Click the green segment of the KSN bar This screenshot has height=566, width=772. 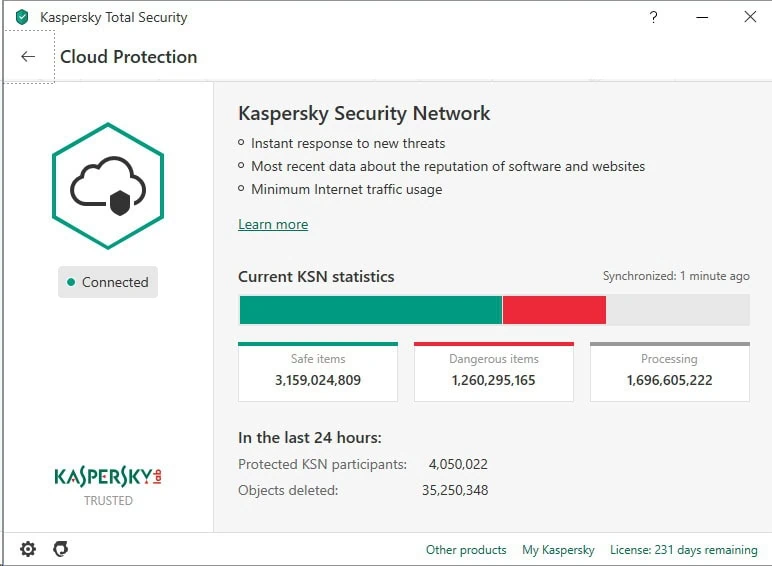[370, 310]
